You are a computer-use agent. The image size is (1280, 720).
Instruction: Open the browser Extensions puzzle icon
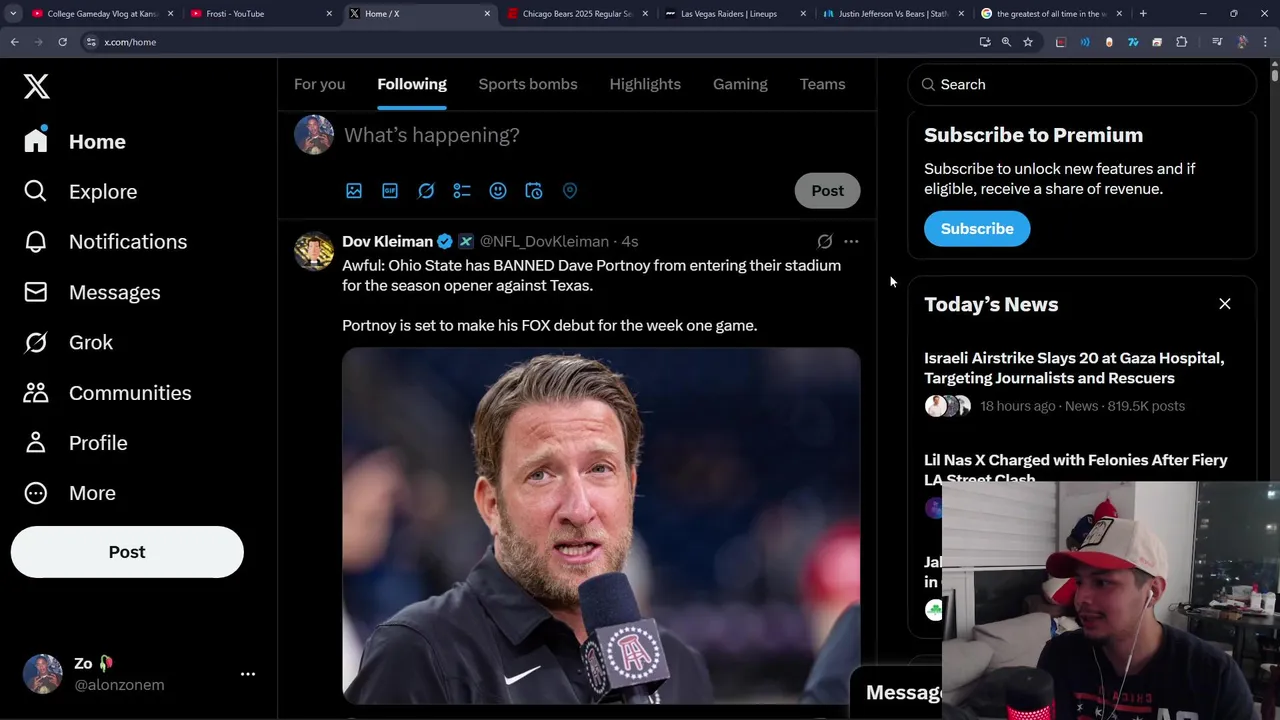[x=1182, y=42]
